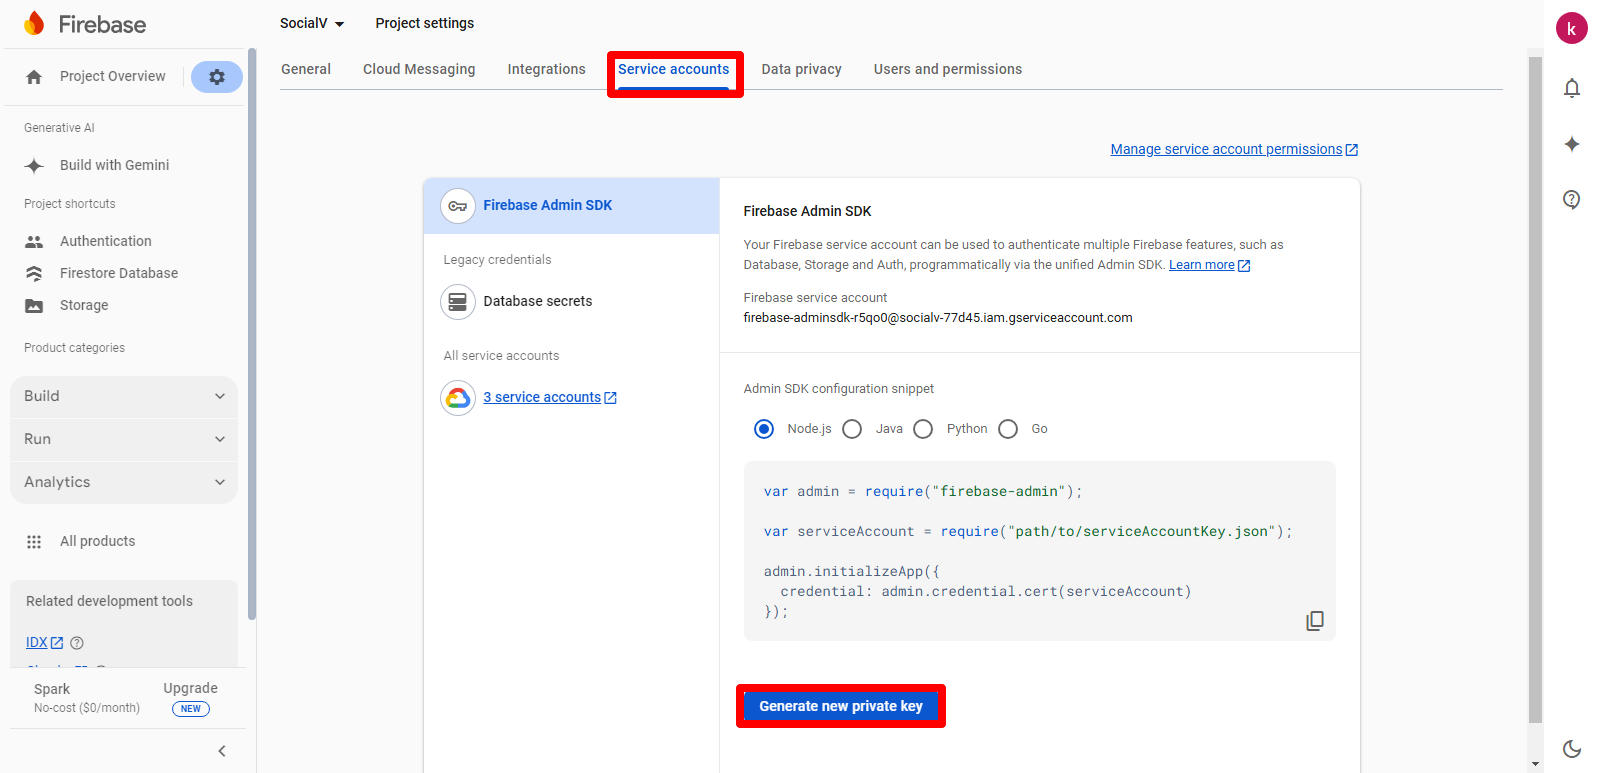Open the Users and permissions tab
The width and height of the screenshot is (1600, 773).
(947, 69)
